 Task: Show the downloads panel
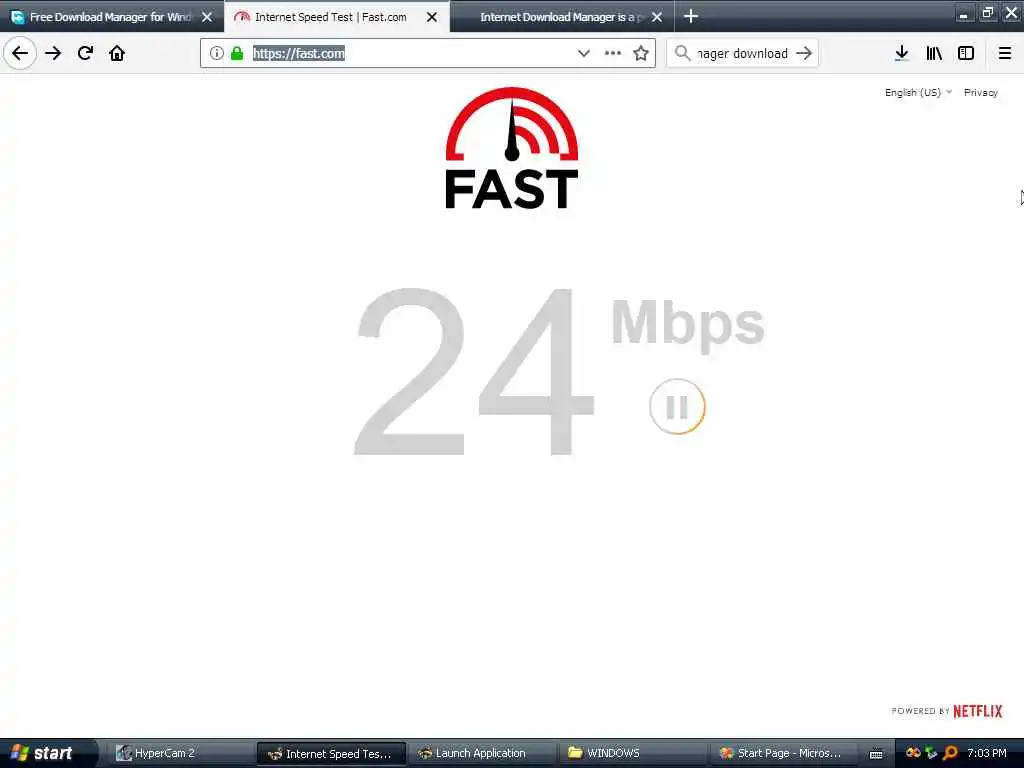[x=901, y=53]
